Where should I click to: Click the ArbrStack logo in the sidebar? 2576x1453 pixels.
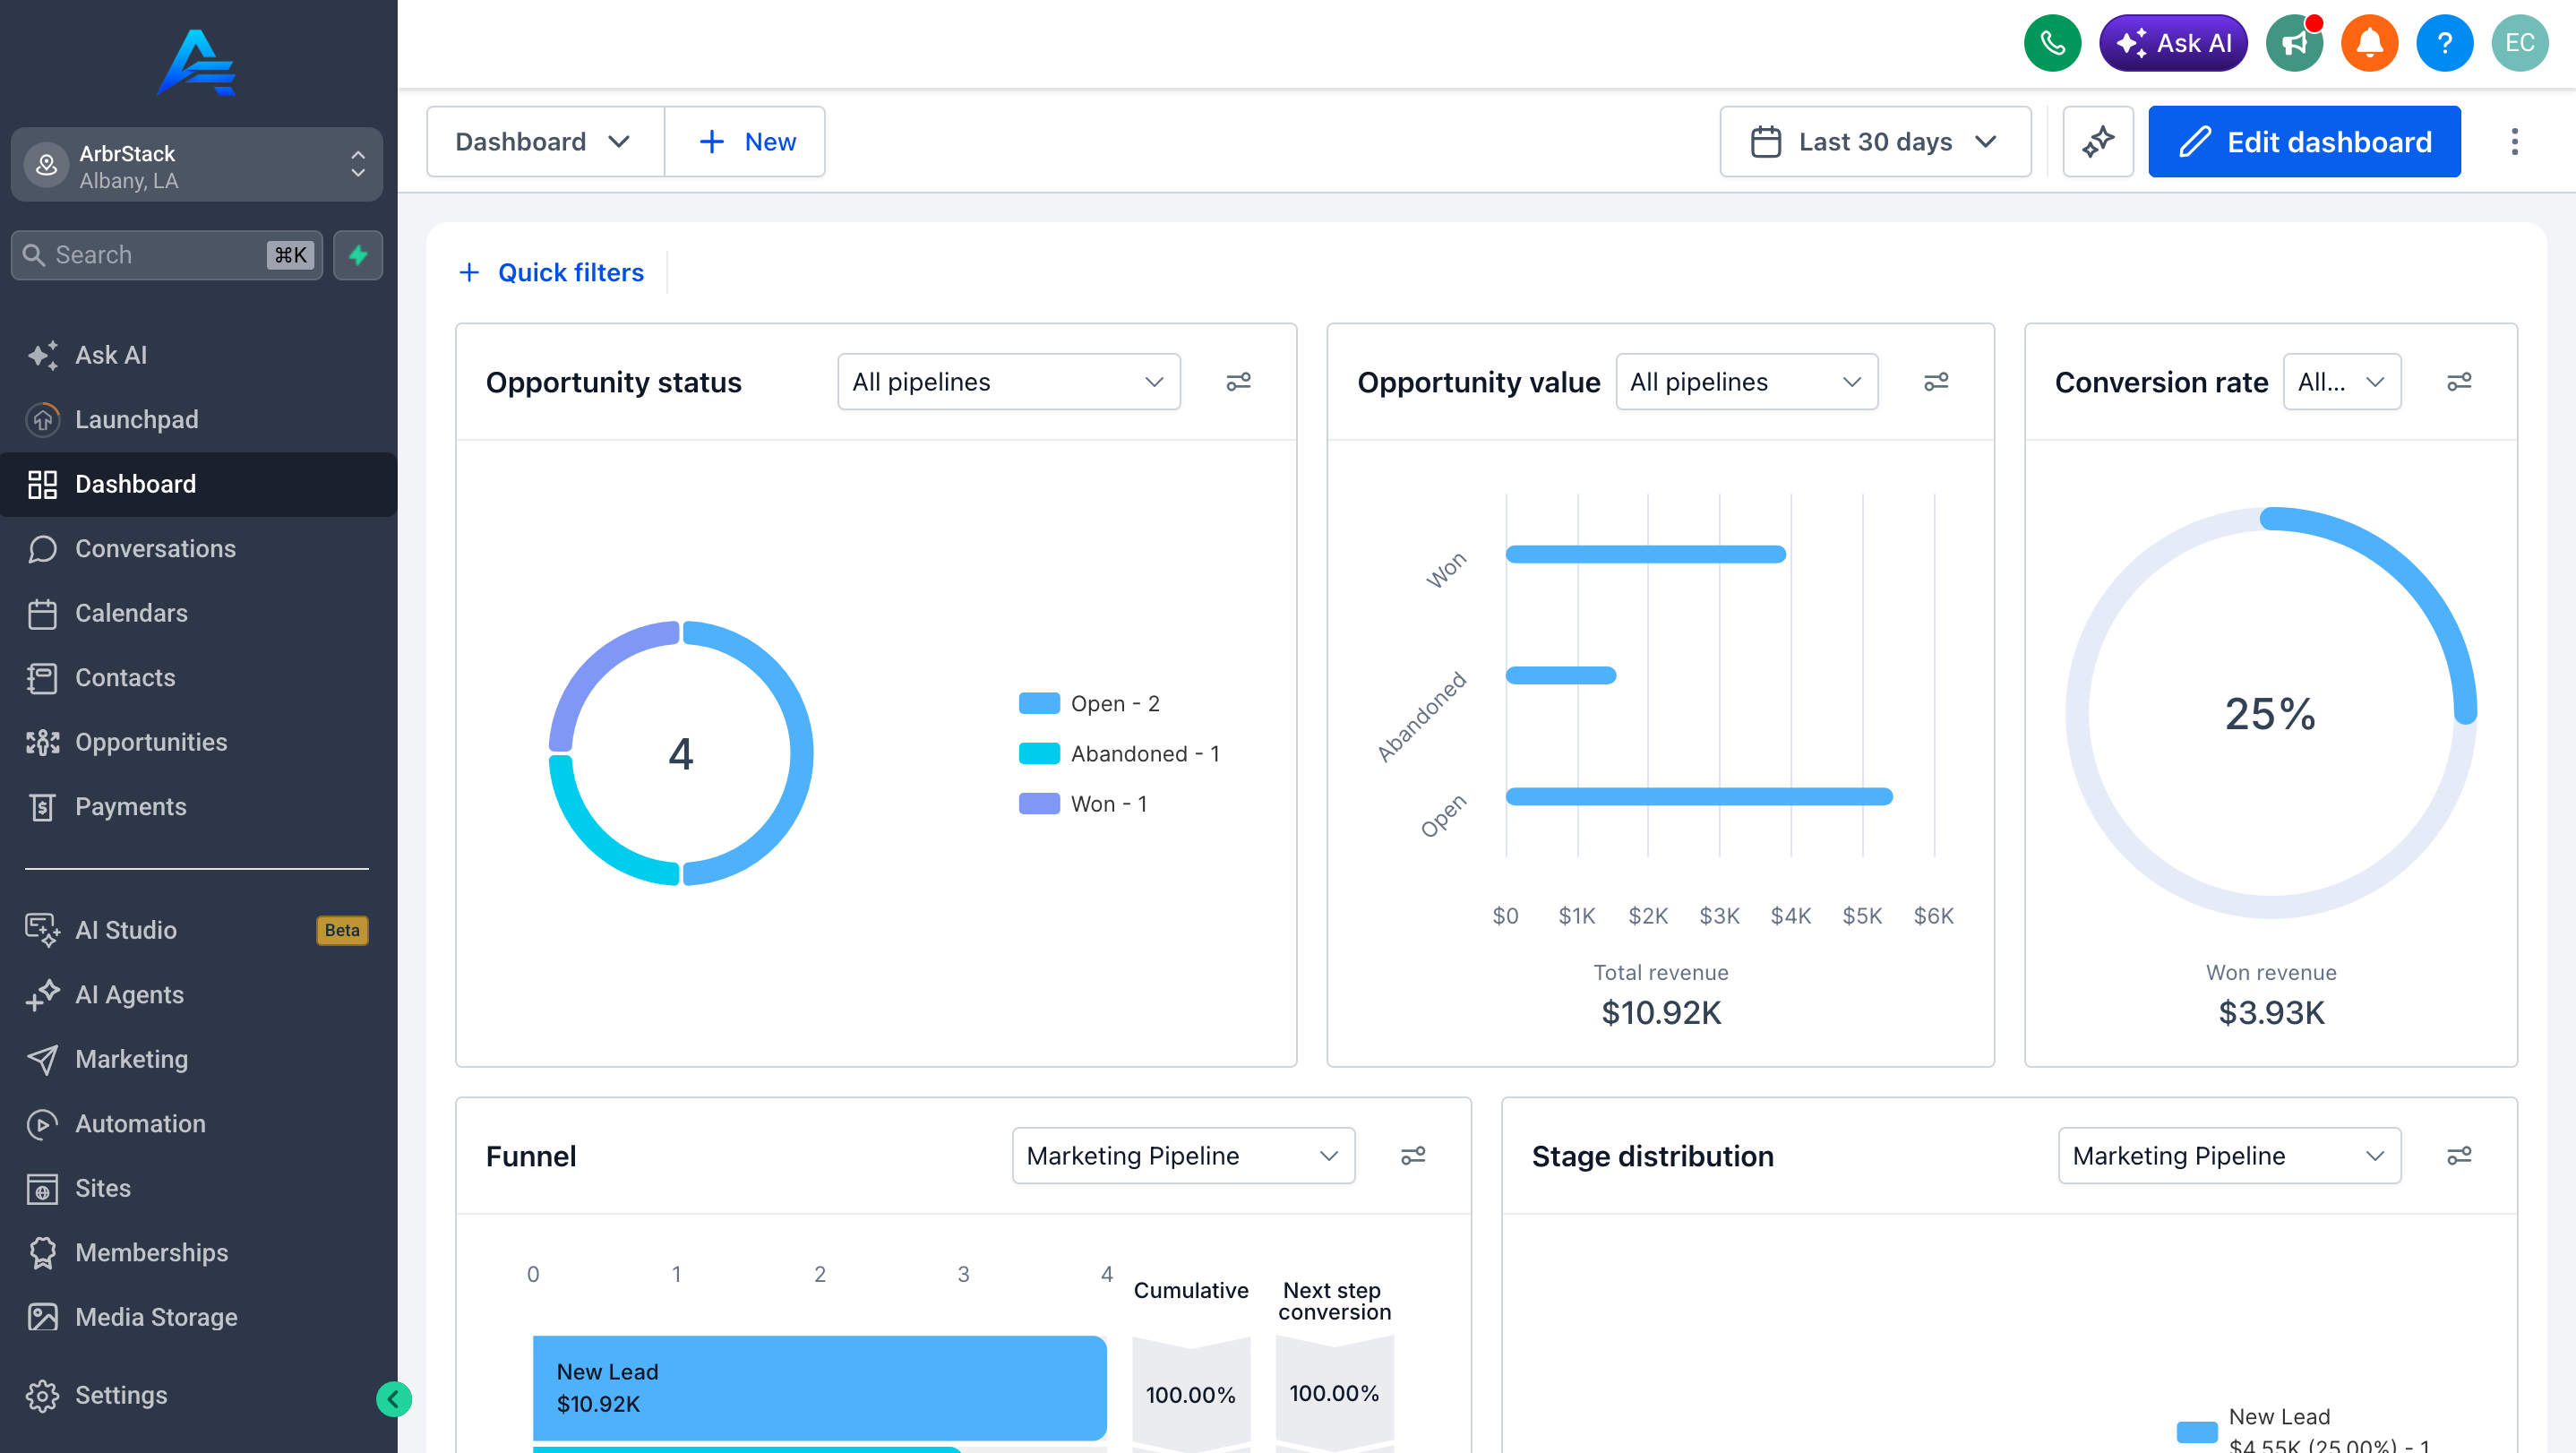[197, 63]
